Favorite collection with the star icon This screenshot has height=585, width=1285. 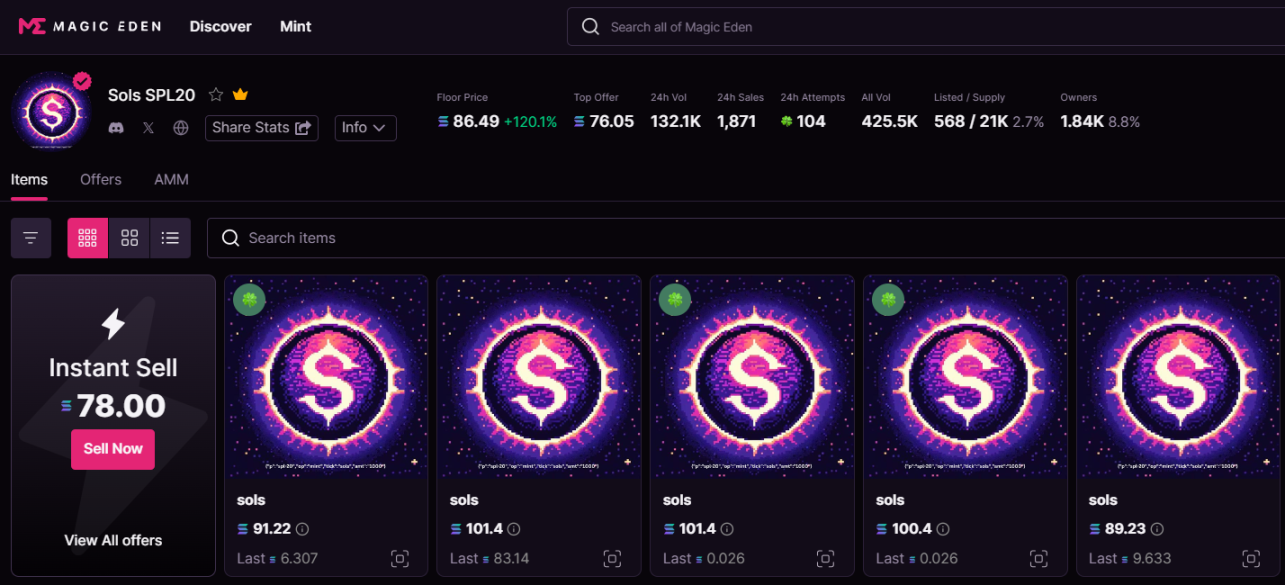(216, 95)
